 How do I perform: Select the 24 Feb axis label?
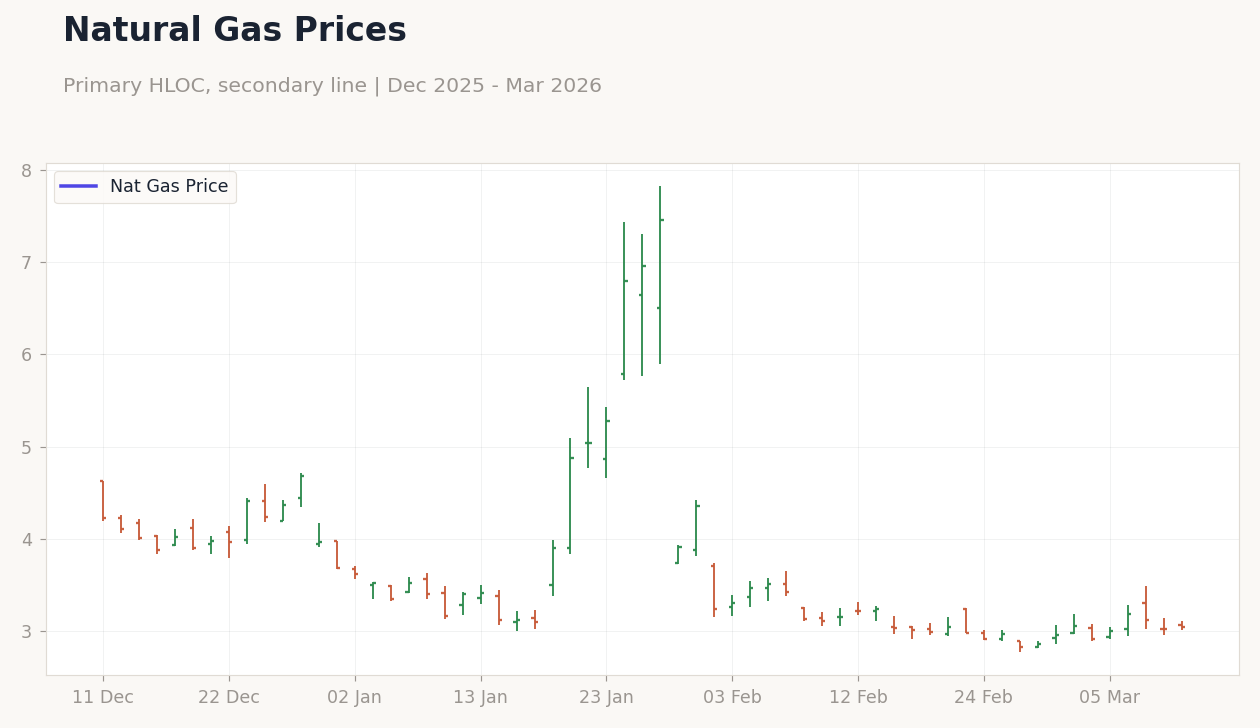point(984,698)
